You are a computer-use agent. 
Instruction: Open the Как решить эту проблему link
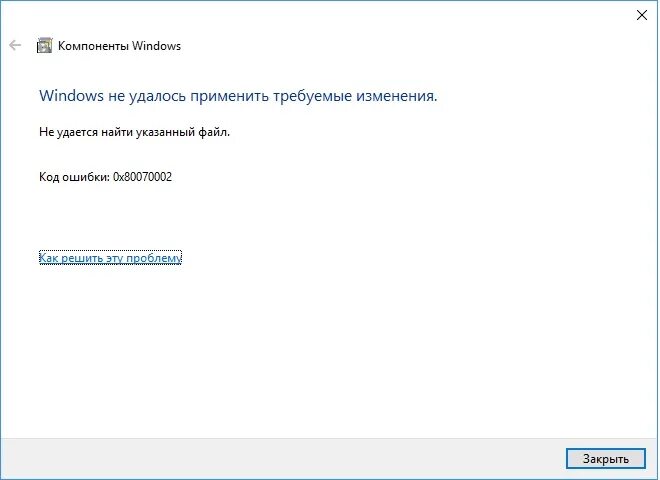tap(110, 258)
